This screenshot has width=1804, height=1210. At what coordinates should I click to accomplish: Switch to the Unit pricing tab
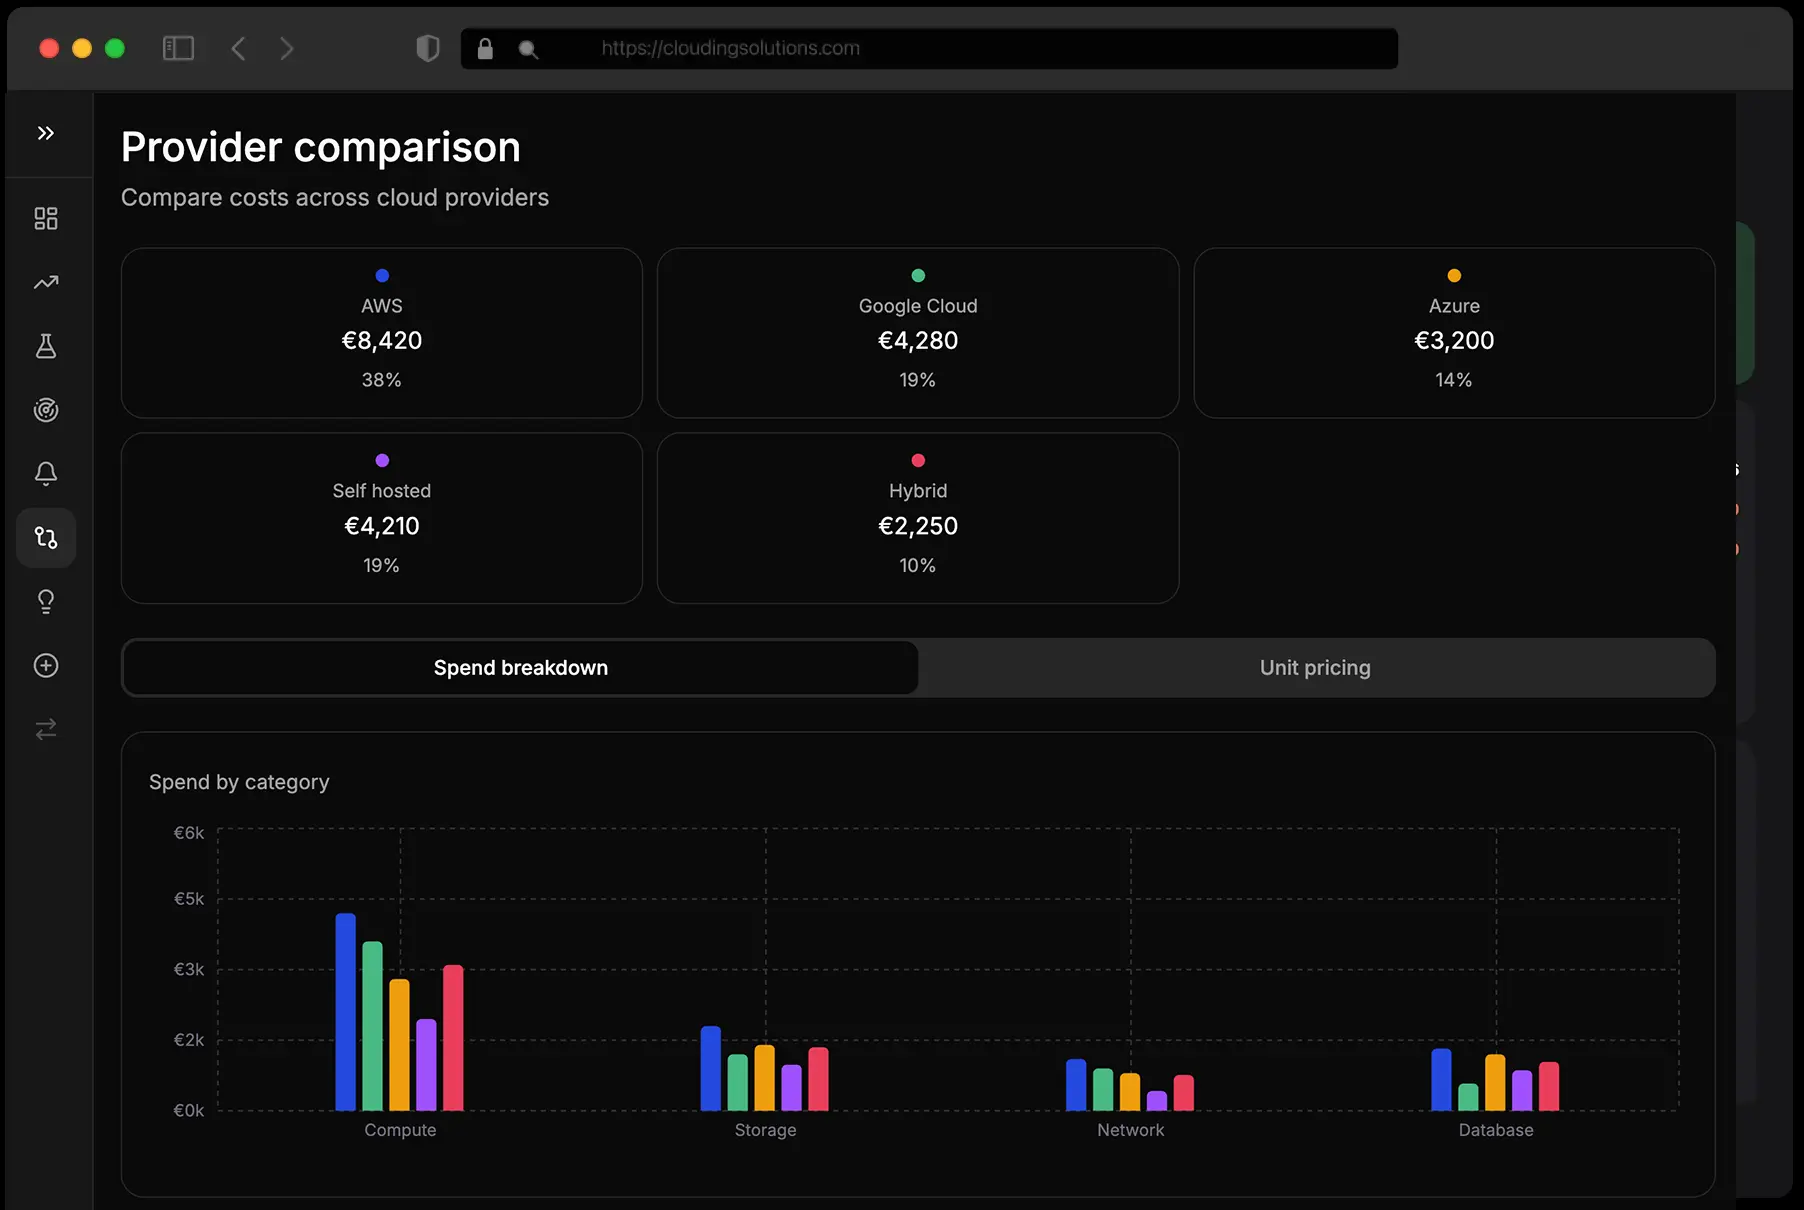[1315, 667]
